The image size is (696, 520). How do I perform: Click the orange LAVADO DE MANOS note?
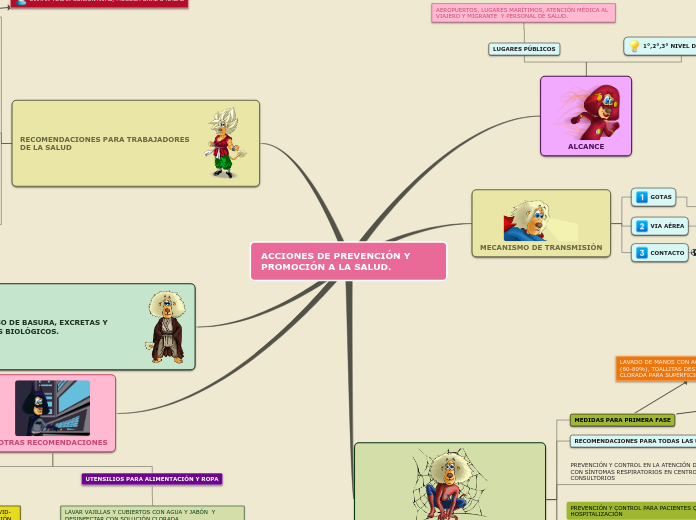point(656,369)
